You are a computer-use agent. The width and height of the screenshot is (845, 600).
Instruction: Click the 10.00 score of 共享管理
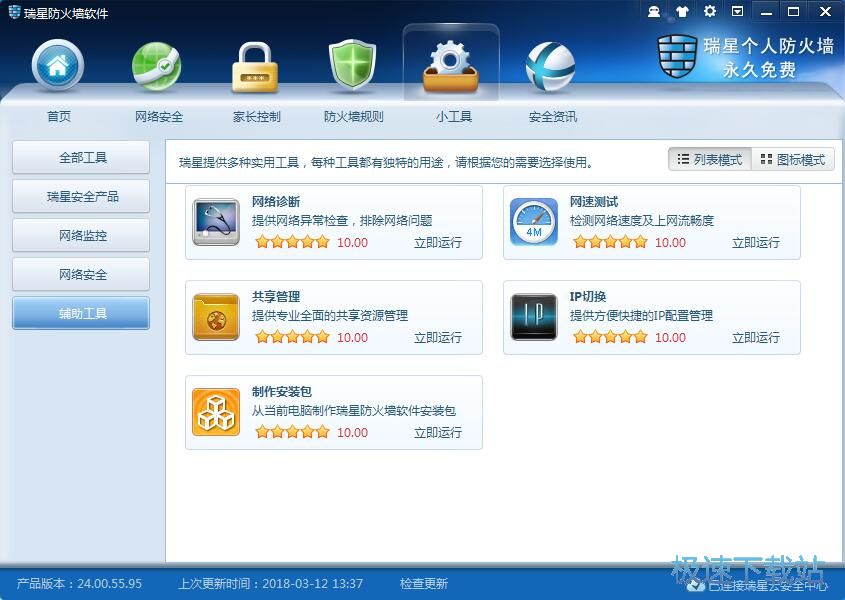click(352, 337)
